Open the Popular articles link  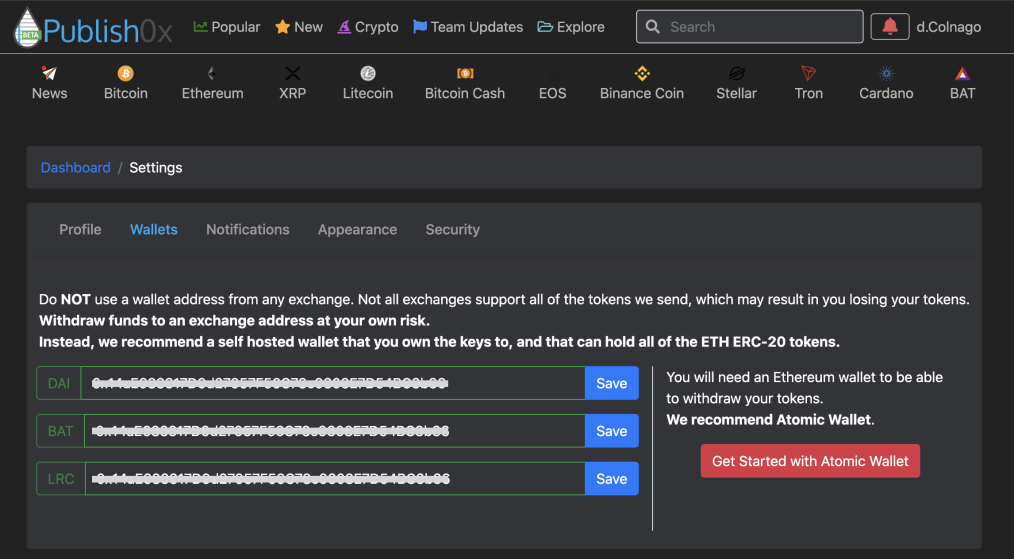(x=235, y=27)
